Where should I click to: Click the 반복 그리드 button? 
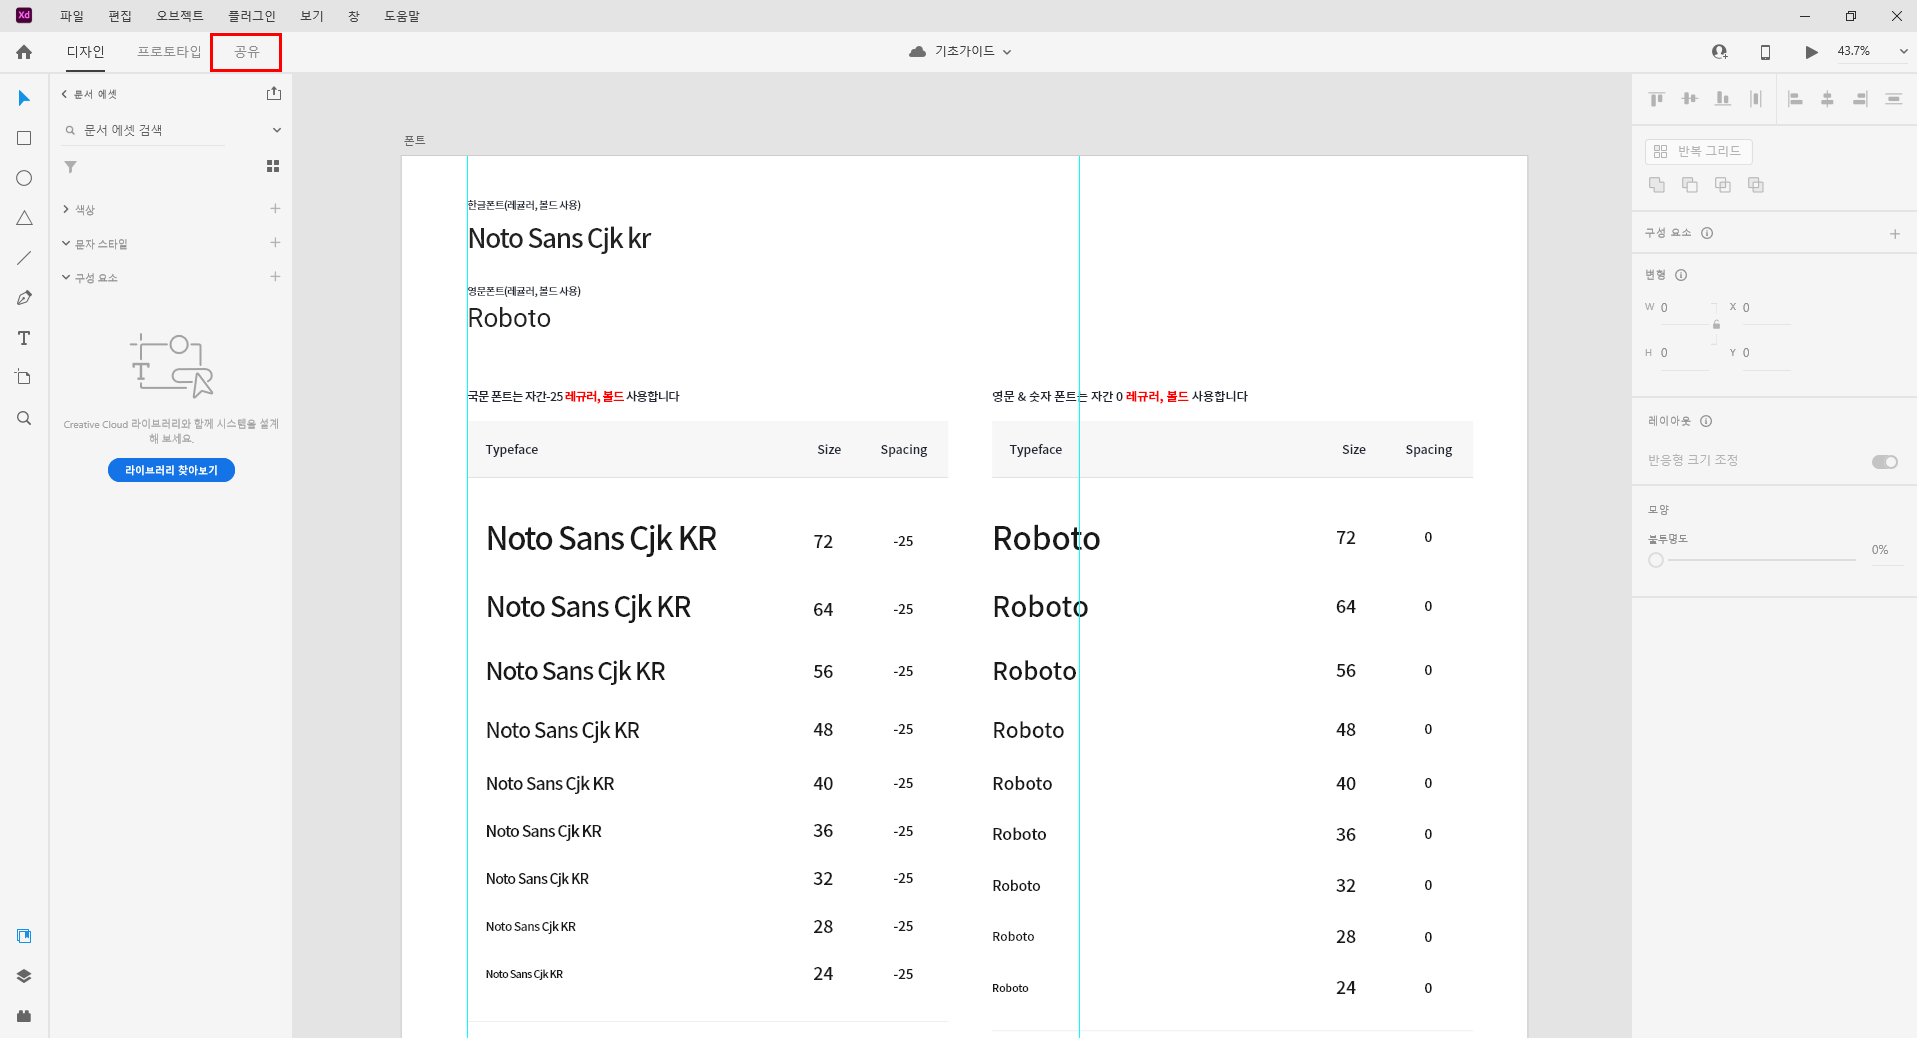point(1698,151)
